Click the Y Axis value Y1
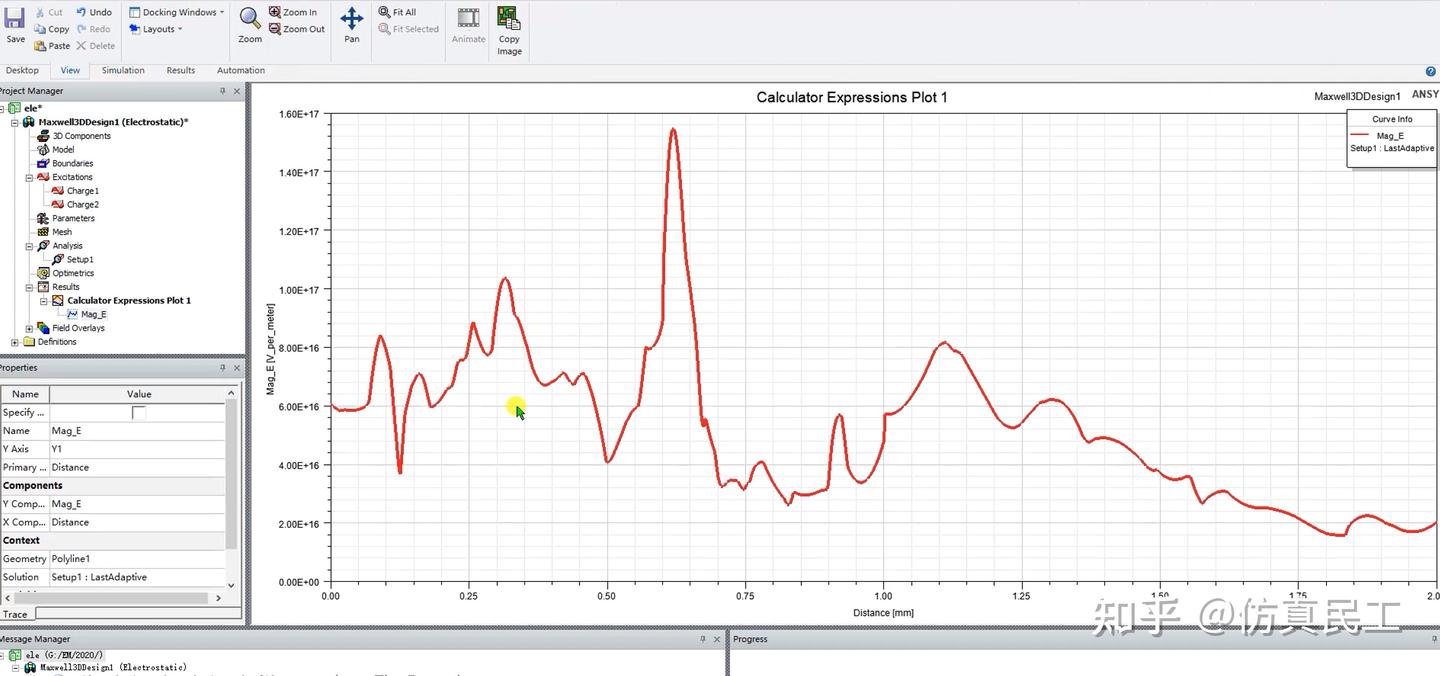Image resolution: width=1440 pixels, height=676 pixels. coord(137,449)
